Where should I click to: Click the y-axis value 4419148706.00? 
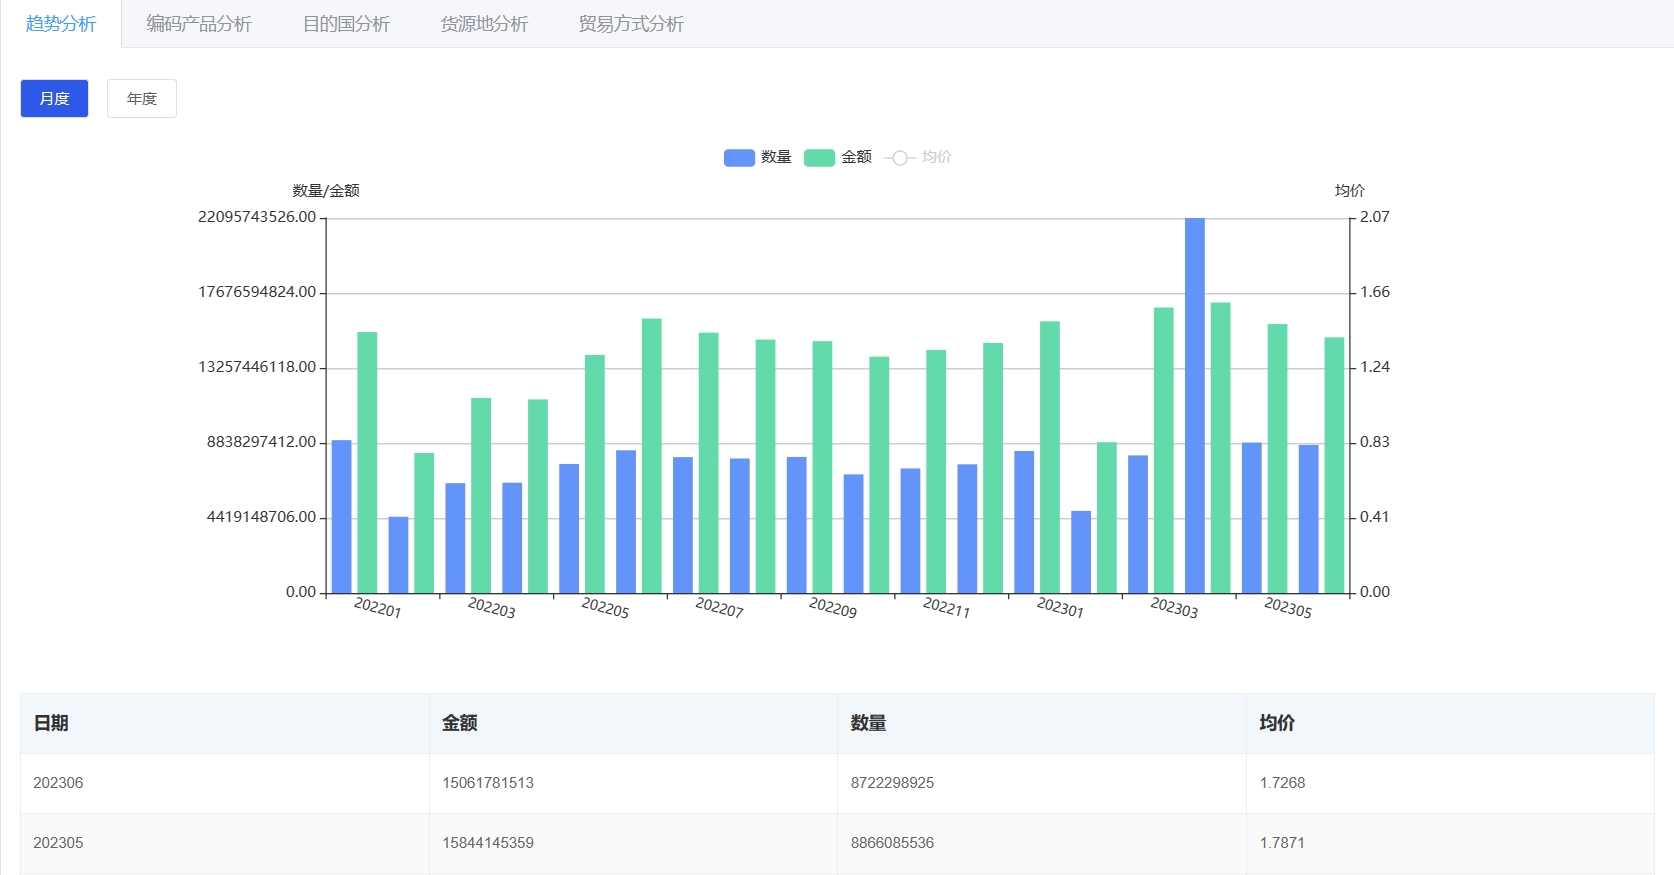[x=261, y=517]
